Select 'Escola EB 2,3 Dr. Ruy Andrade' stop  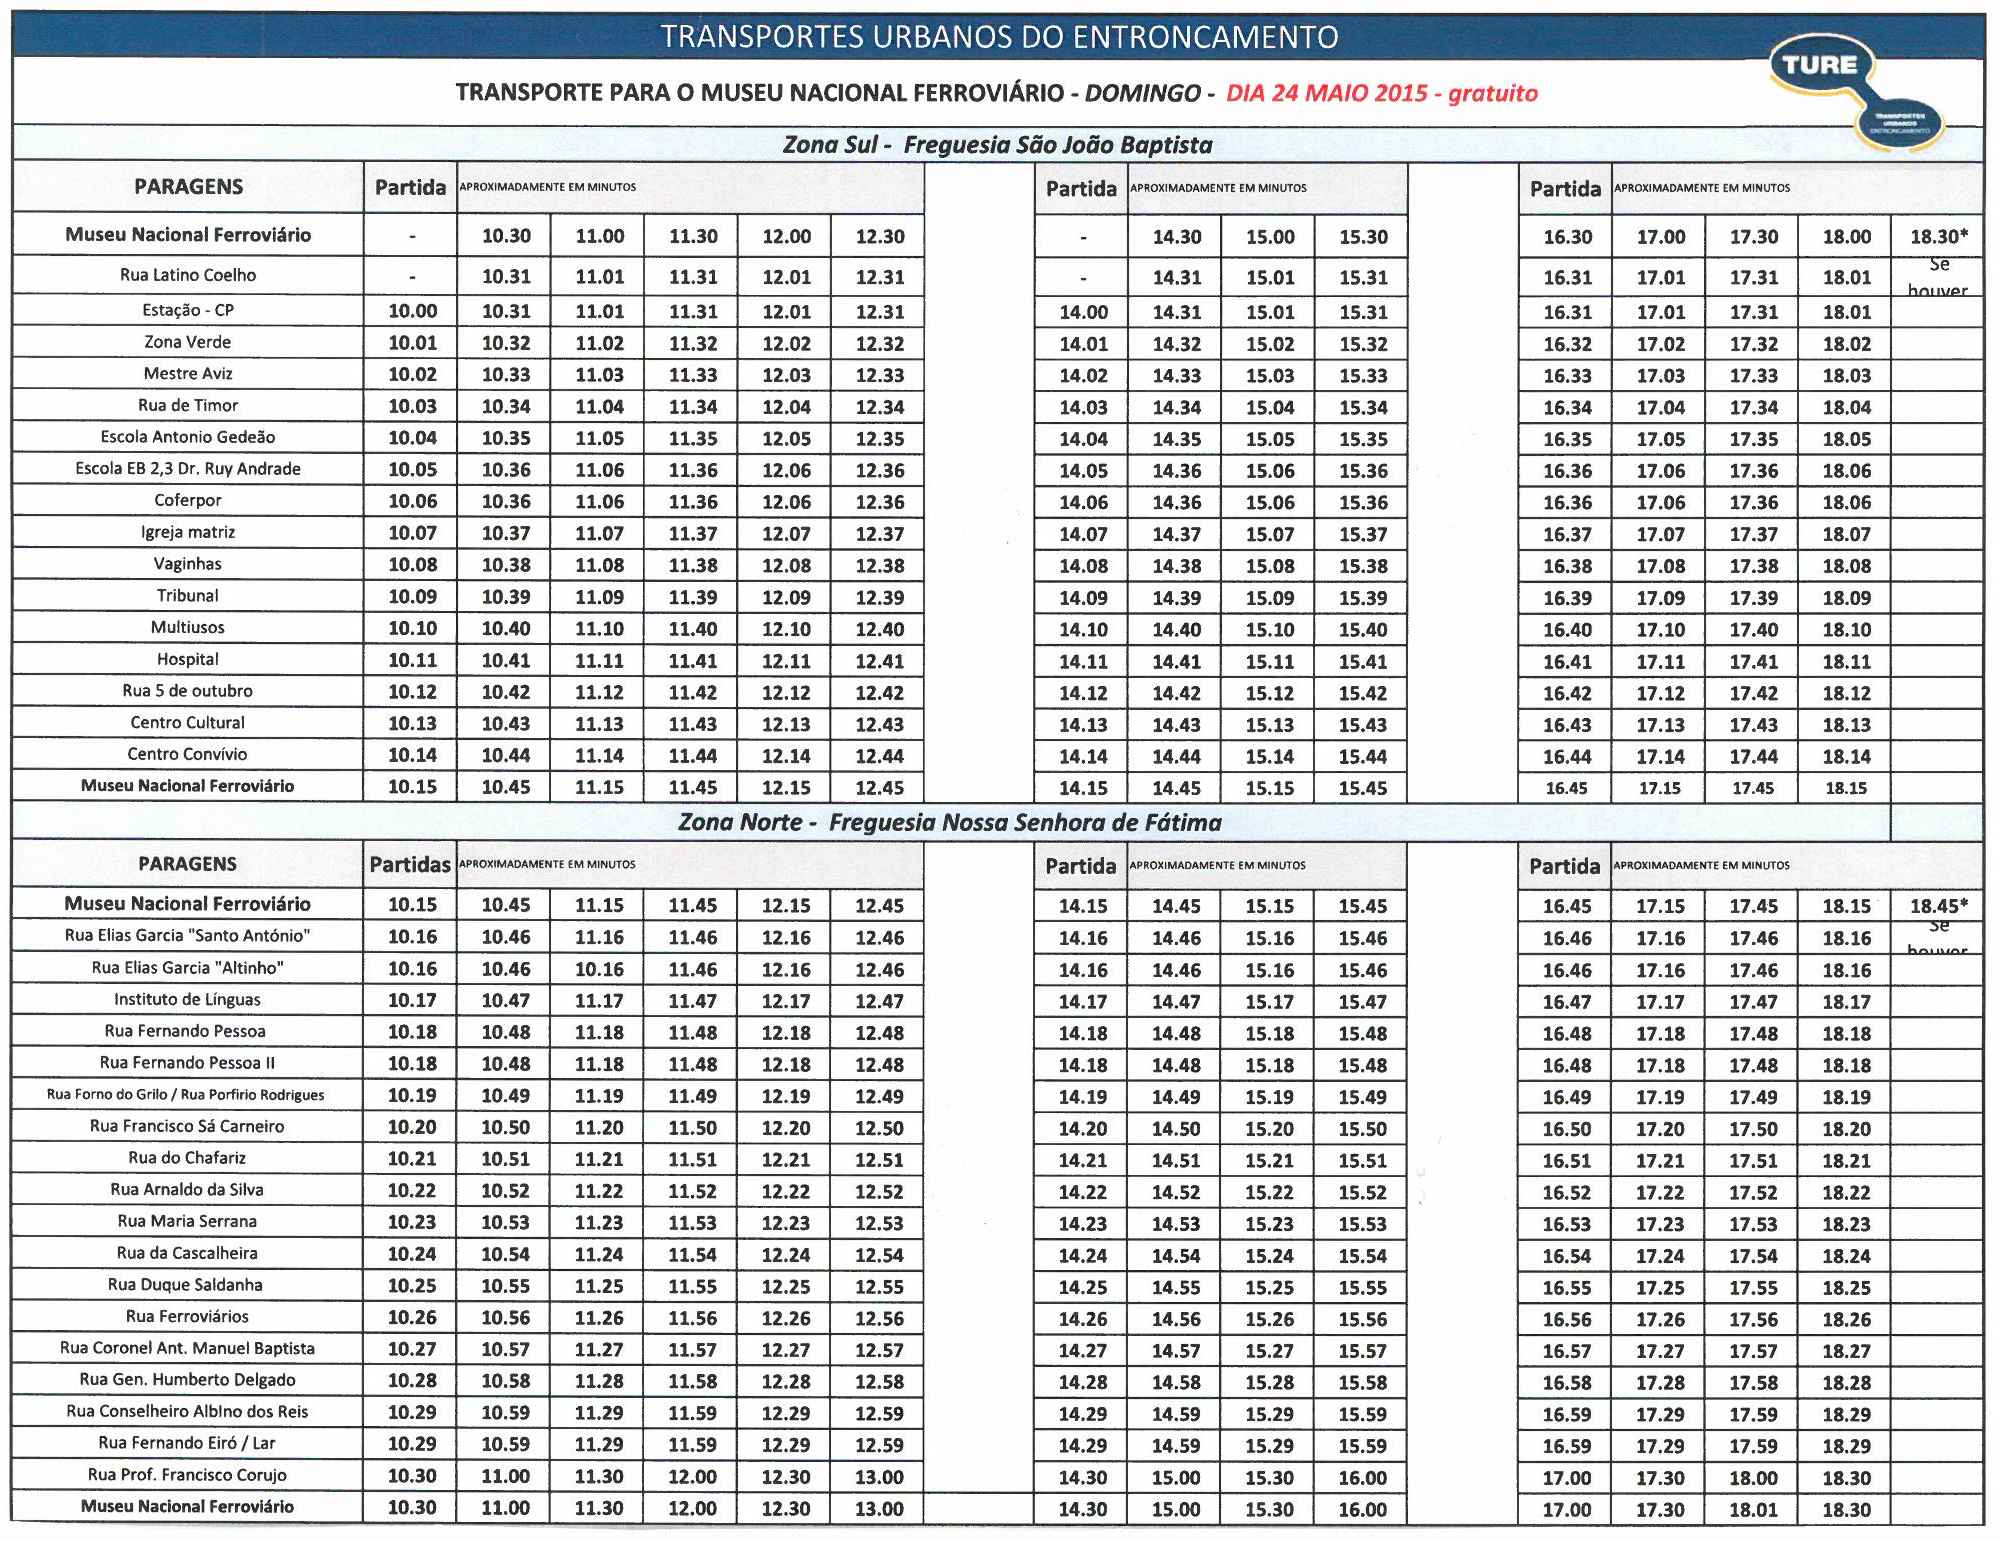[x=188, y=469]
